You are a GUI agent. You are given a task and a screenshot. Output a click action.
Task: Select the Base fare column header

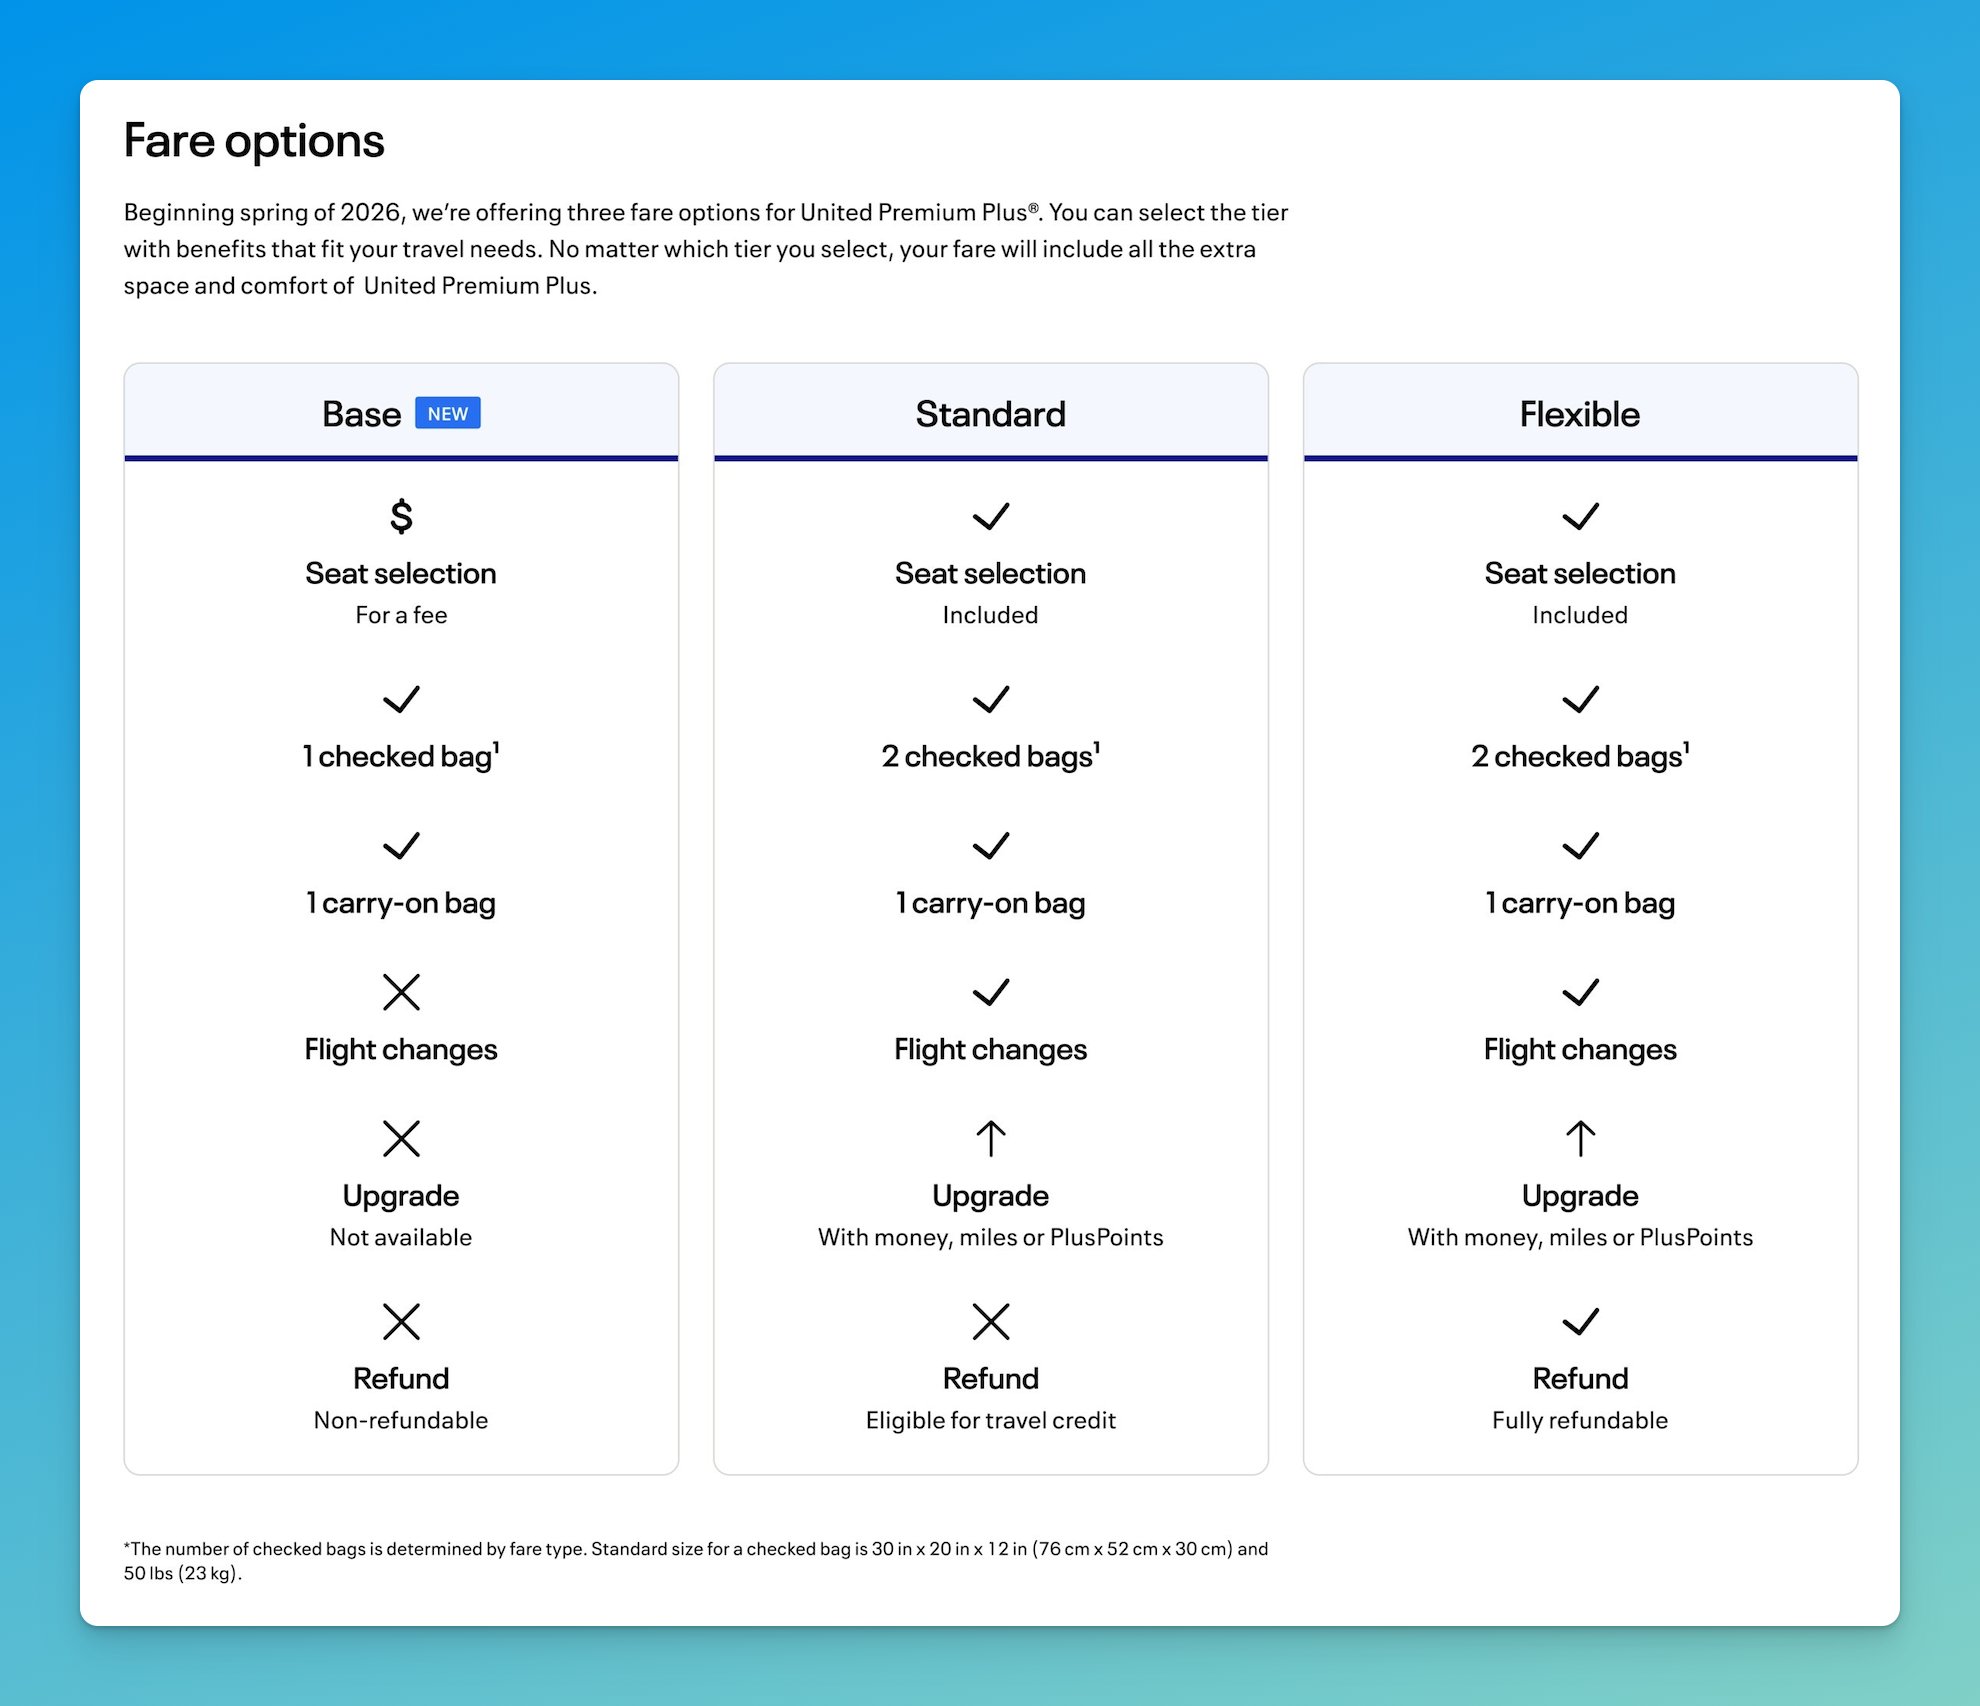click(x=361, y=414)
